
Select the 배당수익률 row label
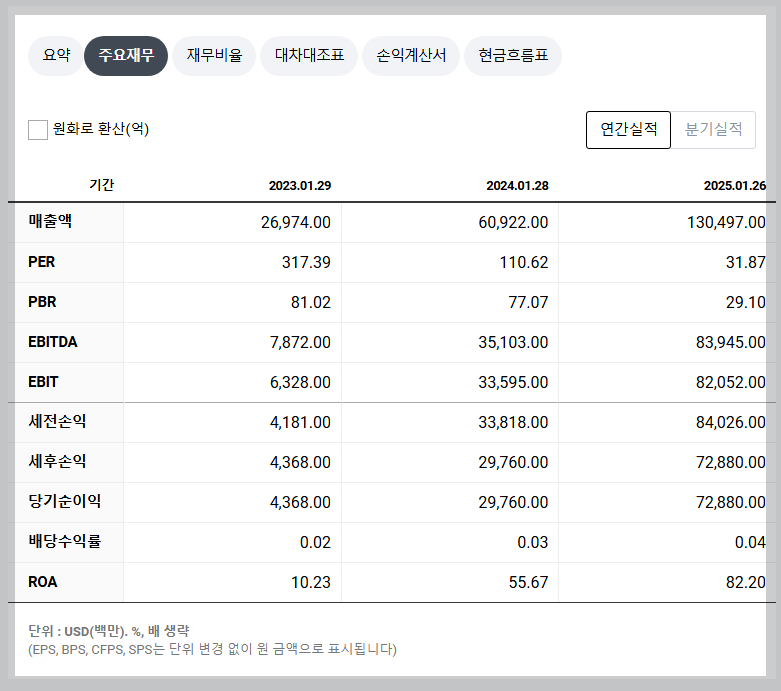click(x=65, y=541)
